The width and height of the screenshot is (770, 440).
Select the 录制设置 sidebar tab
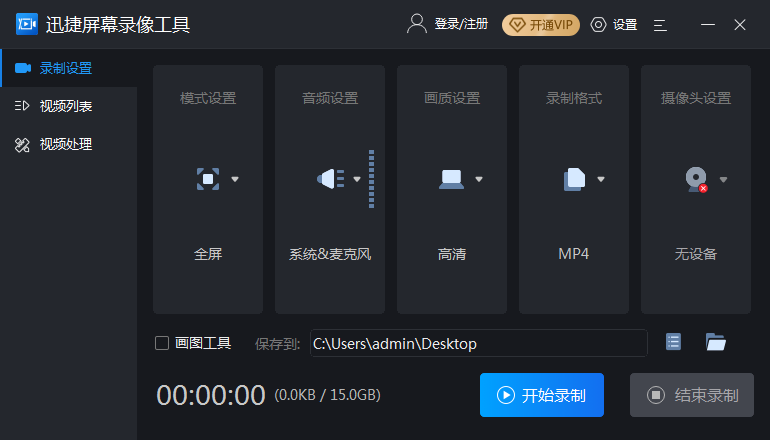(x=69, y=68)
